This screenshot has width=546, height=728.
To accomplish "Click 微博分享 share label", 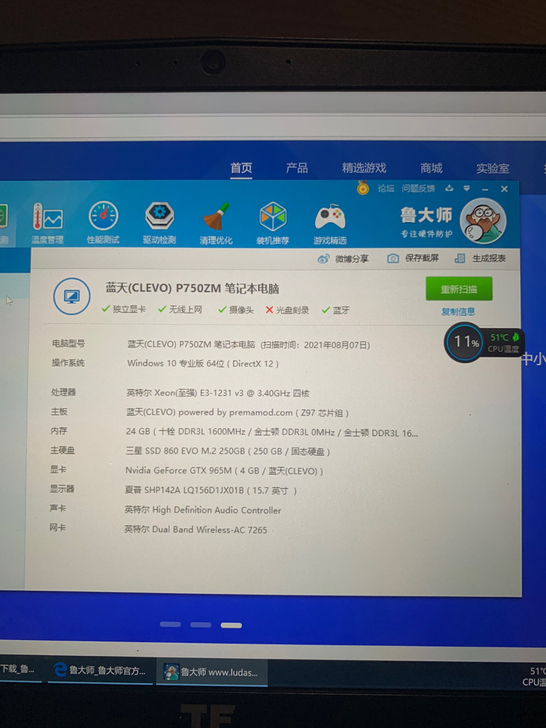I will (352, 259).
